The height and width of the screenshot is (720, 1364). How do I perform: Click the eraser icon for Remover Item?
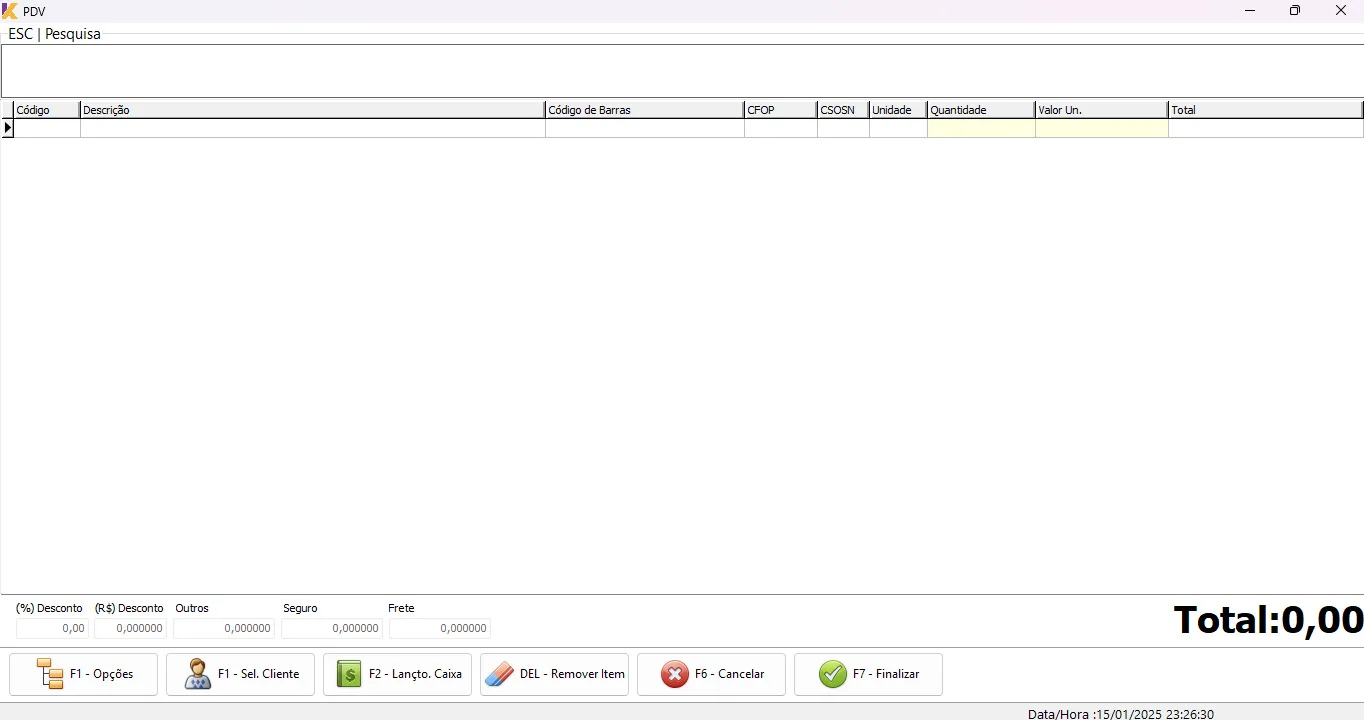(x=499, y=674)
